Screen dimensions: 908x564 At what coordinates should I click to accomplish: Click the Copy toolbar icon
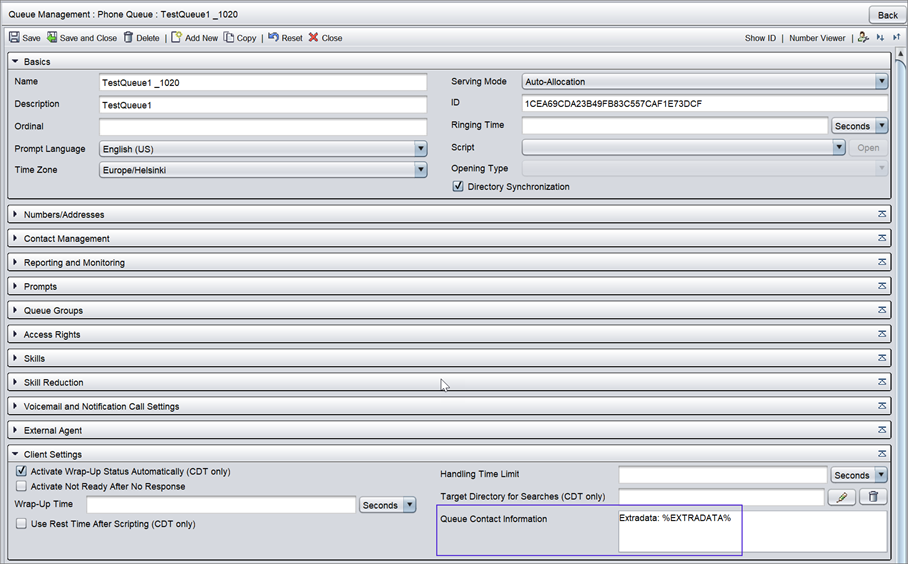tap(229, 38)
